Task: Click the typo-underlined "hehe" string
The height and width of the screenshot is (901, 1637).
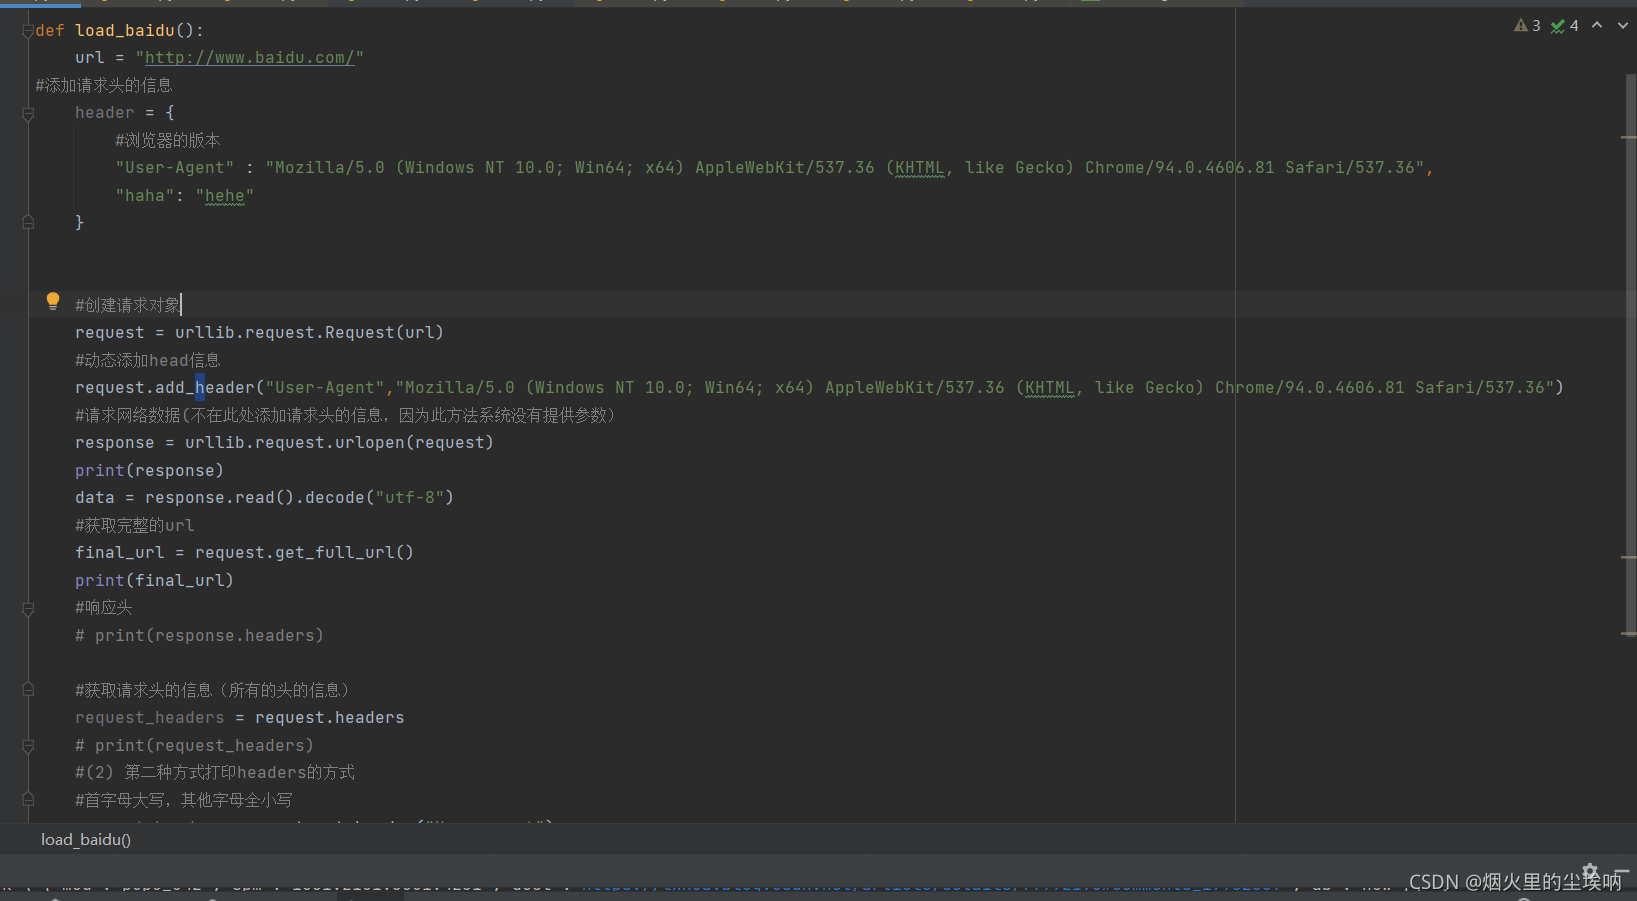Action: [224, 196]
